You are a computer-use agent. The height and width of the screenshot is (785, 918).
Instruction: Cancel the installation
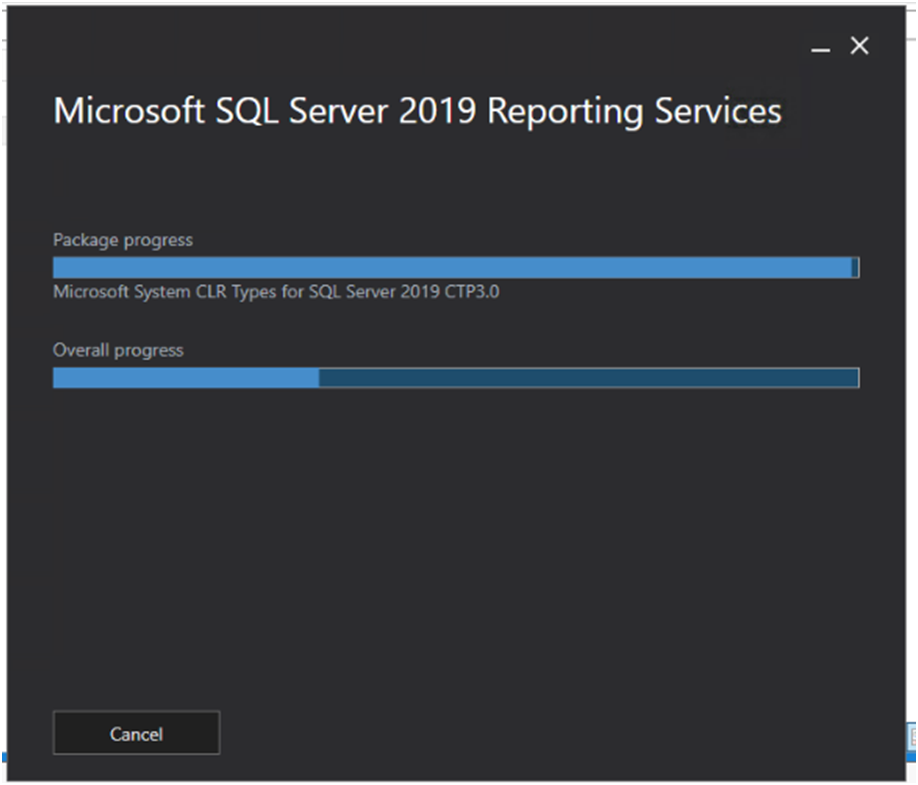pyautogui.click(x=136, y=733)
